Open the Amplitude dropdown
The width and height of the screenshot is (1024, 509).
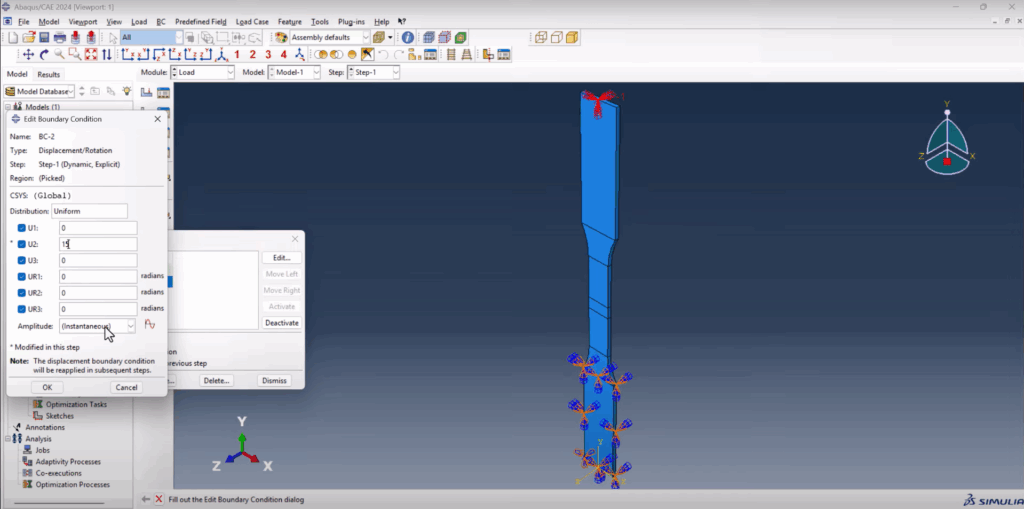(97, 325)
